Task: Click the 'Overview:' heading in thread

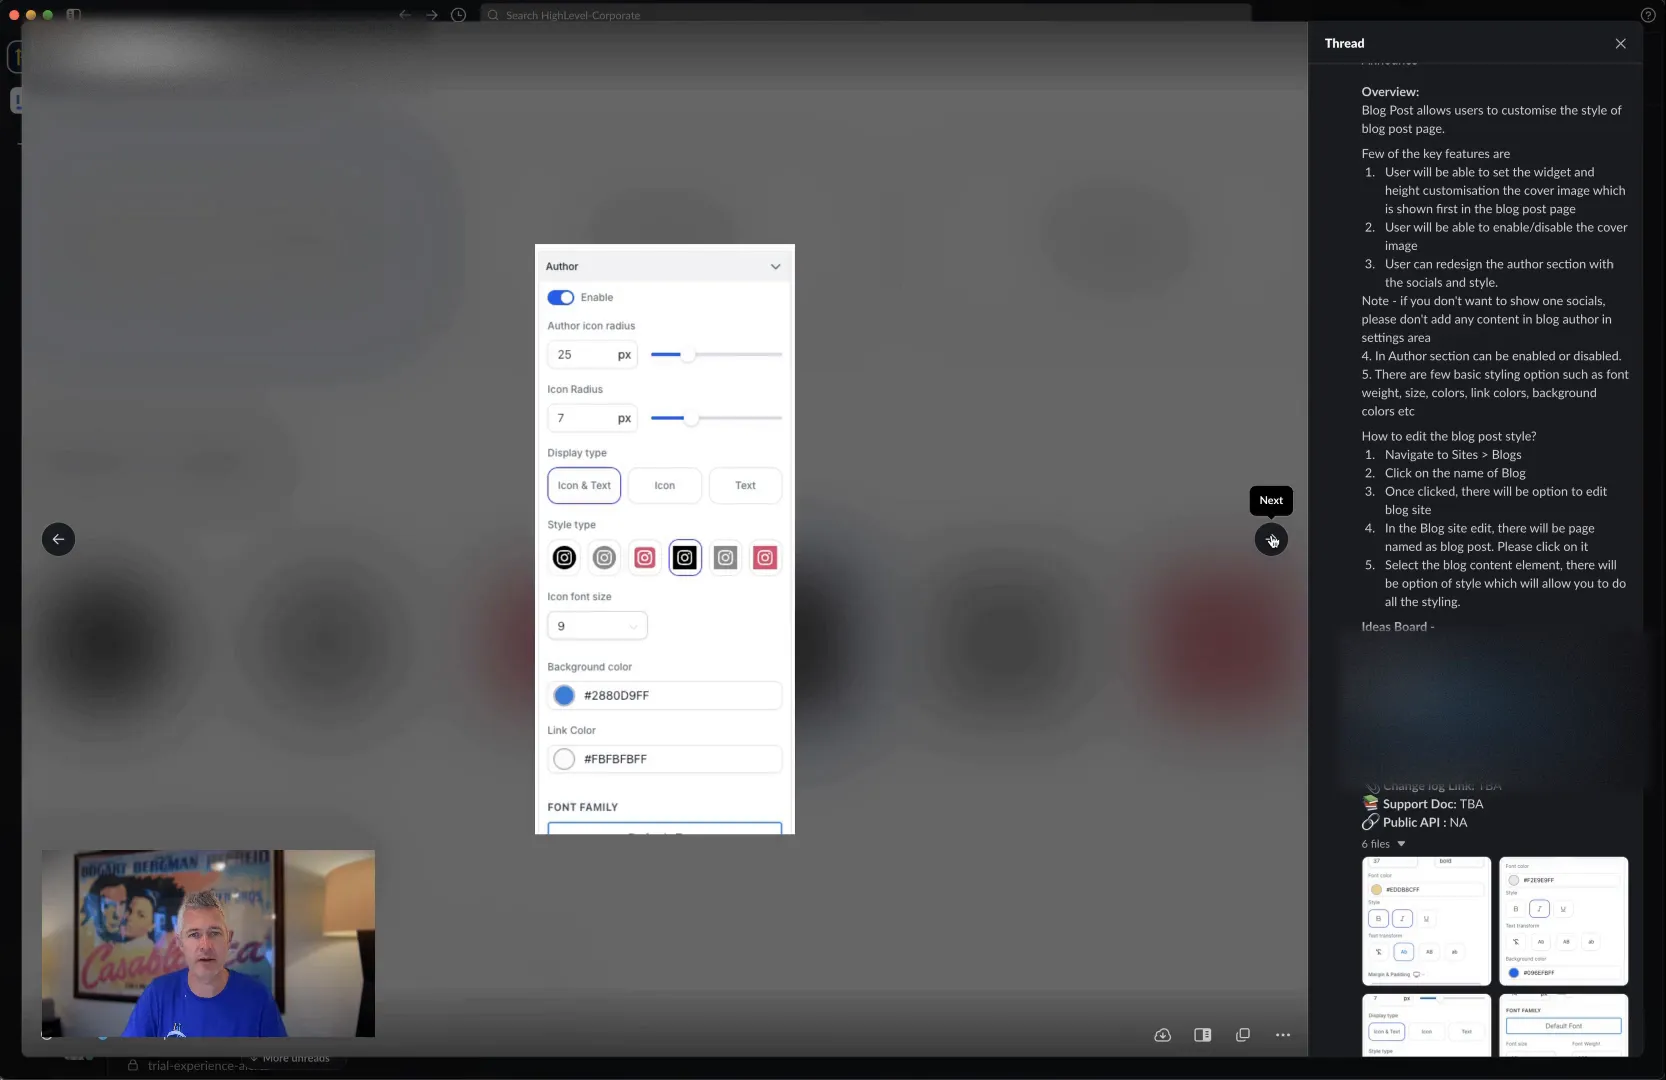Action: (x=1390, y=92)
